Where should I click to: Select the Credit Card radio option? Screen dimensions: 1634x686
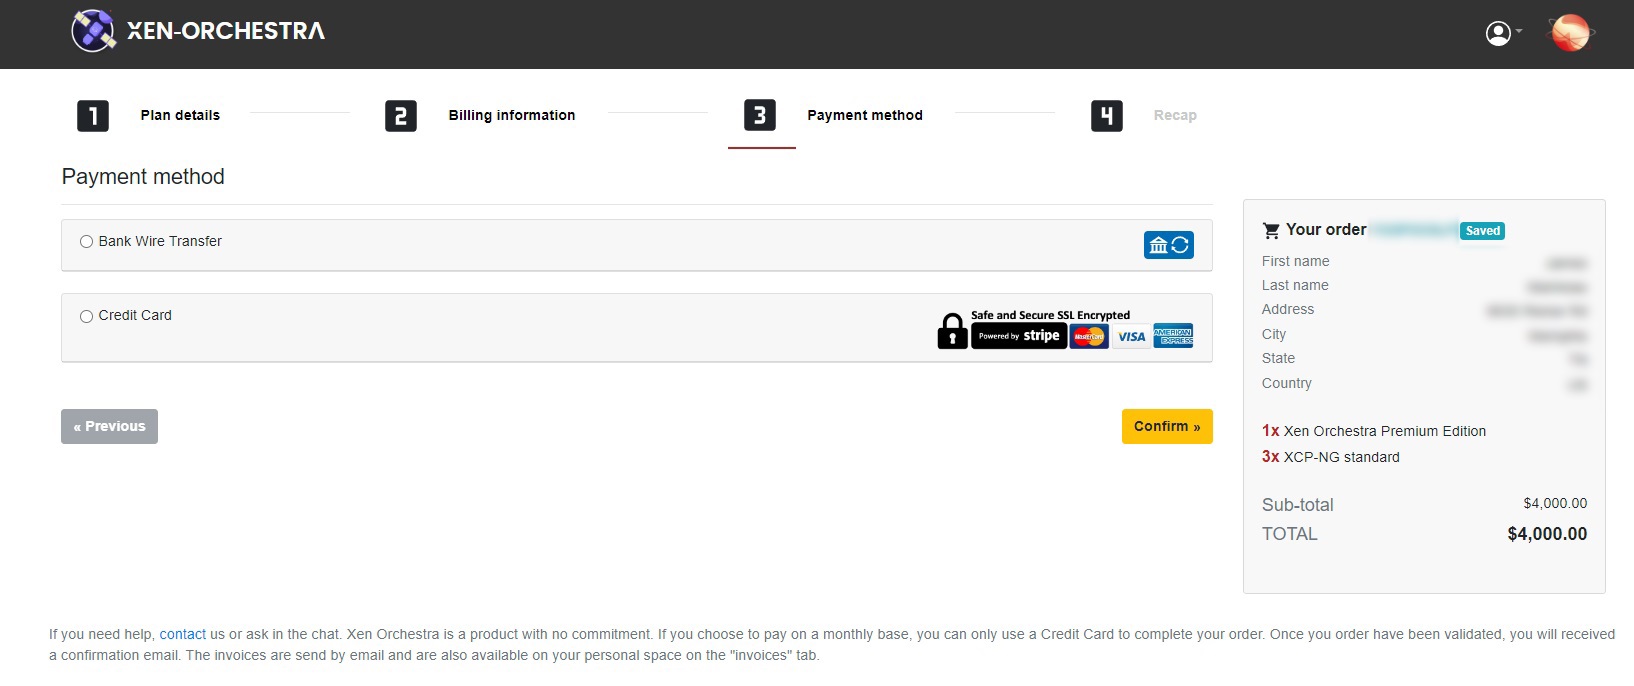point(86,316)
